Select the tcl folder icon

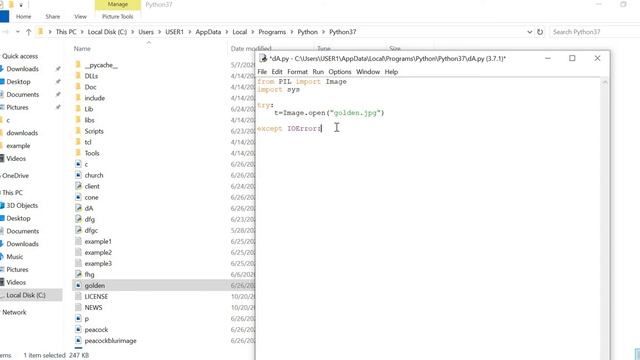click(78, 142)
